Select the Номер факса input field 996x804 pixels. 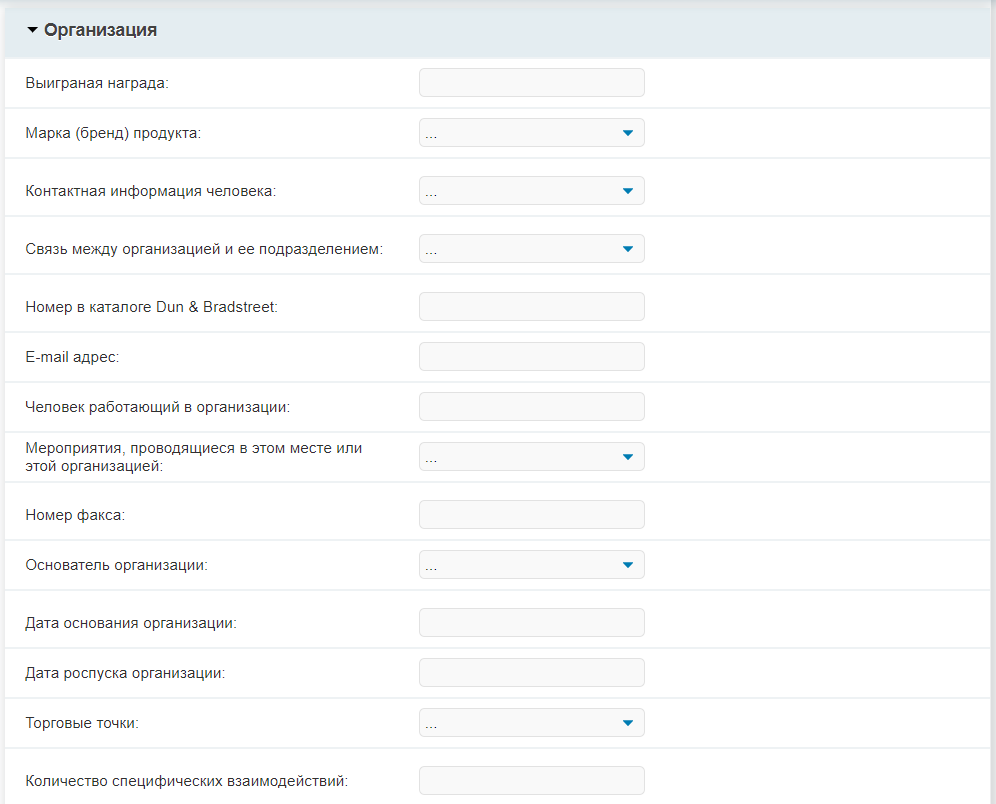(x=532, y=514)
